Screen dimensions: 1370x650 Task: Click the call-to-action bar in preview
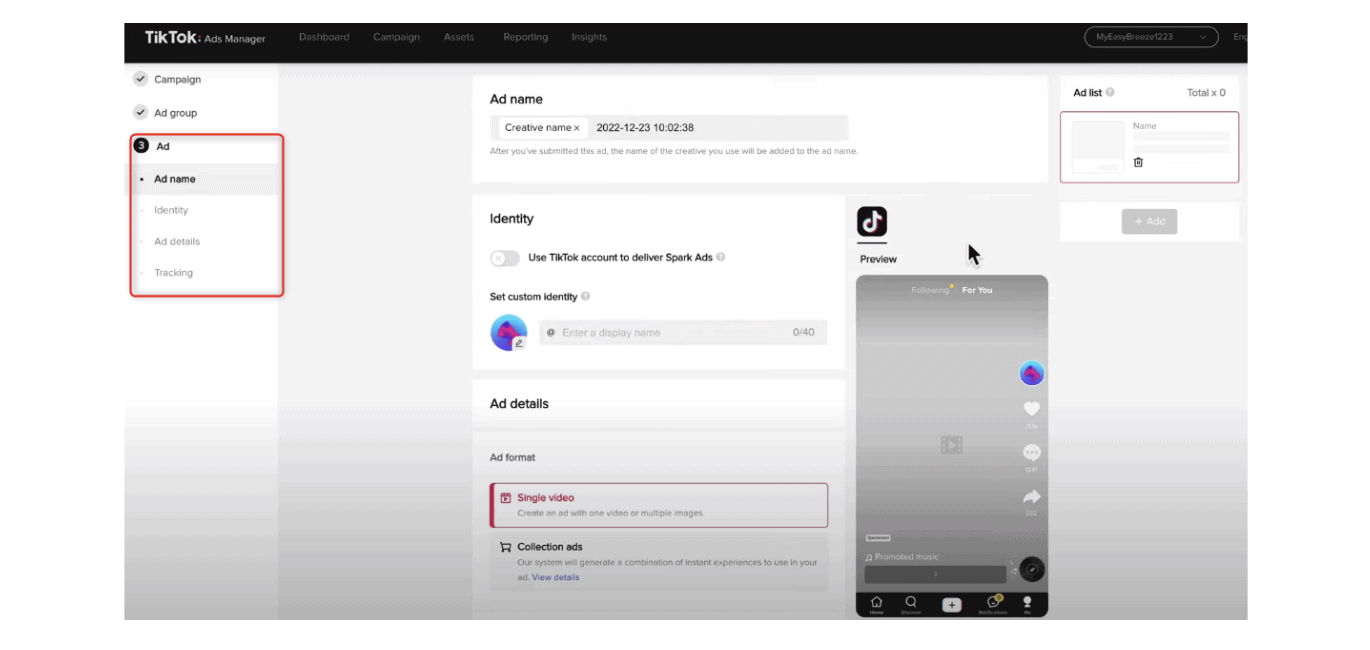(936, 574)
